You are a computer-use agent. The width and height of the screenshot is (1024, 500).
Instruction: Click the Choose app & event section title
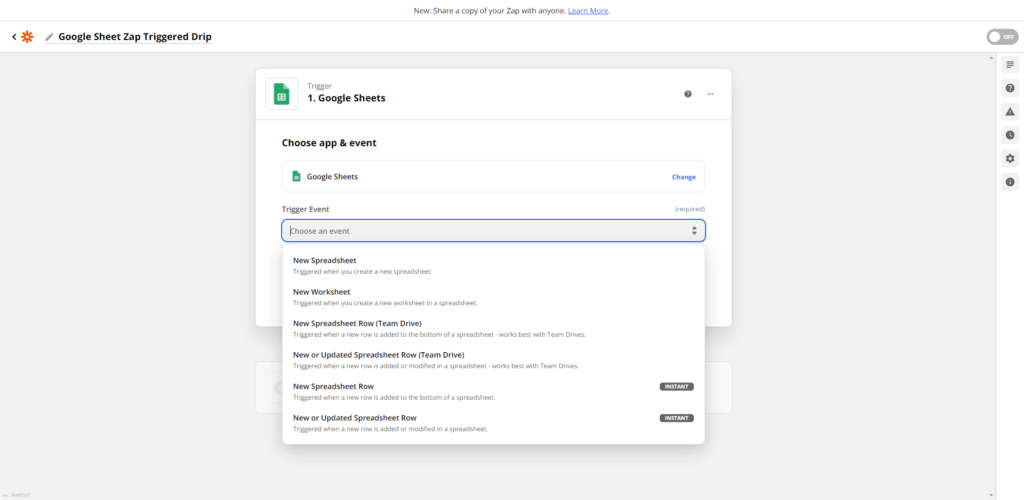[x=329, y=142]
